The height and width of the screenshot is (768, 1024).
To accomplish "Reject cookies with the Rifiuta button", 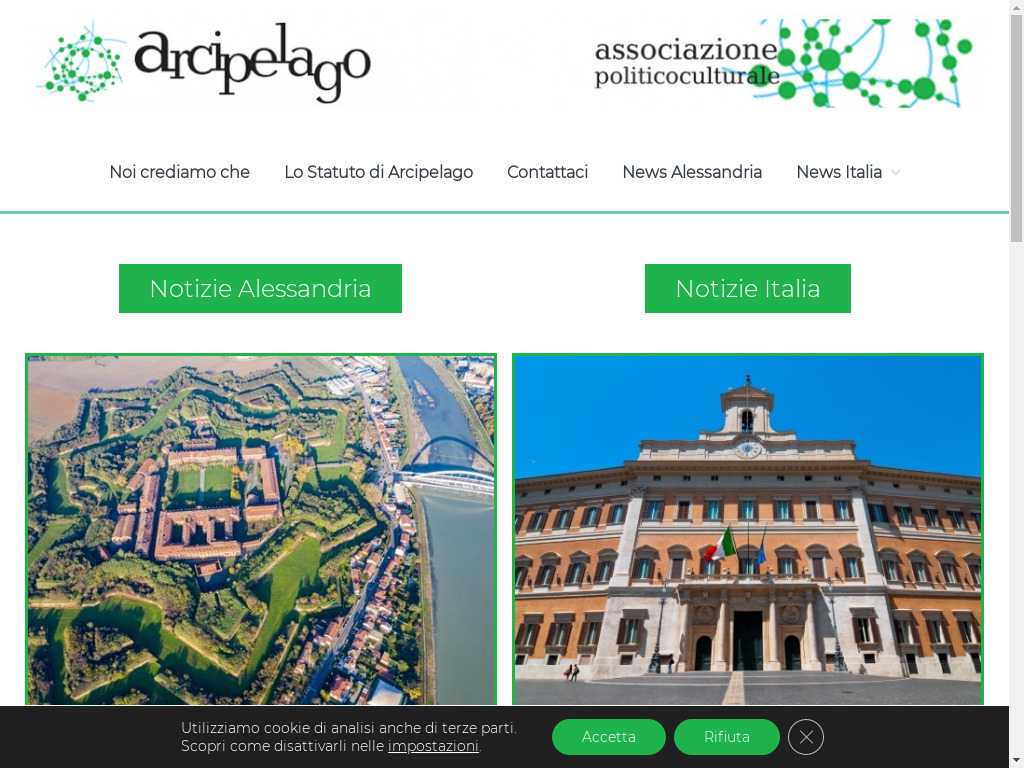I will pyautogui.click(x=727, y=737).
